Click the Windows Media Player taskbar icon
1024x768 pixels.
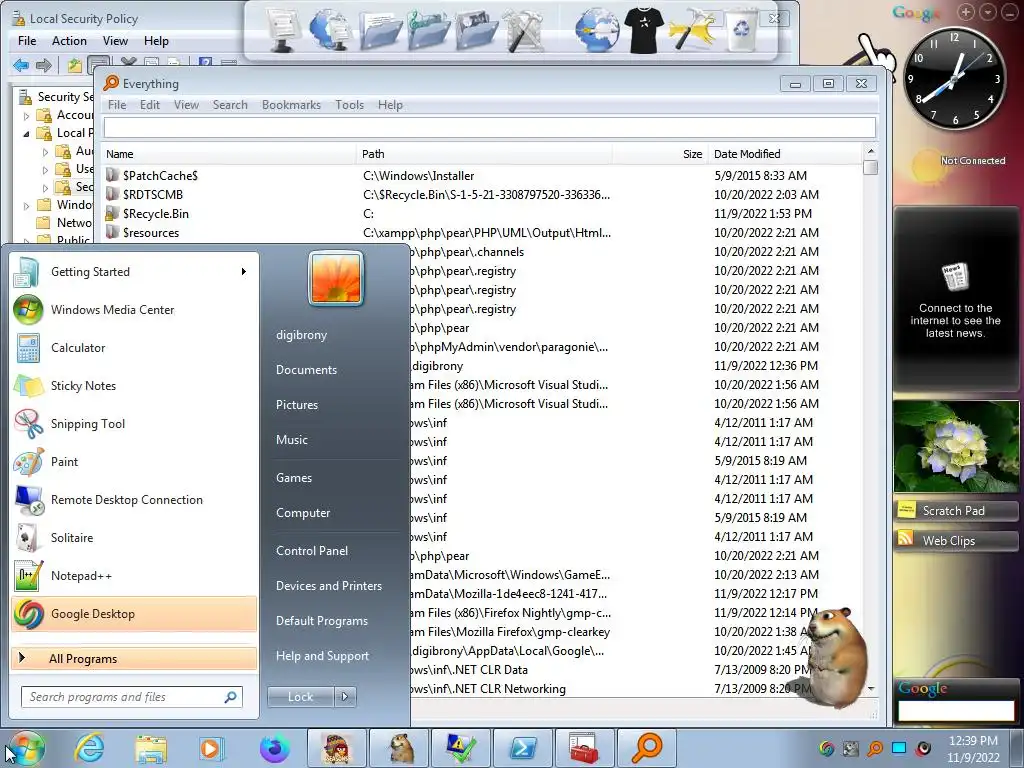click(x=212, y=747)
